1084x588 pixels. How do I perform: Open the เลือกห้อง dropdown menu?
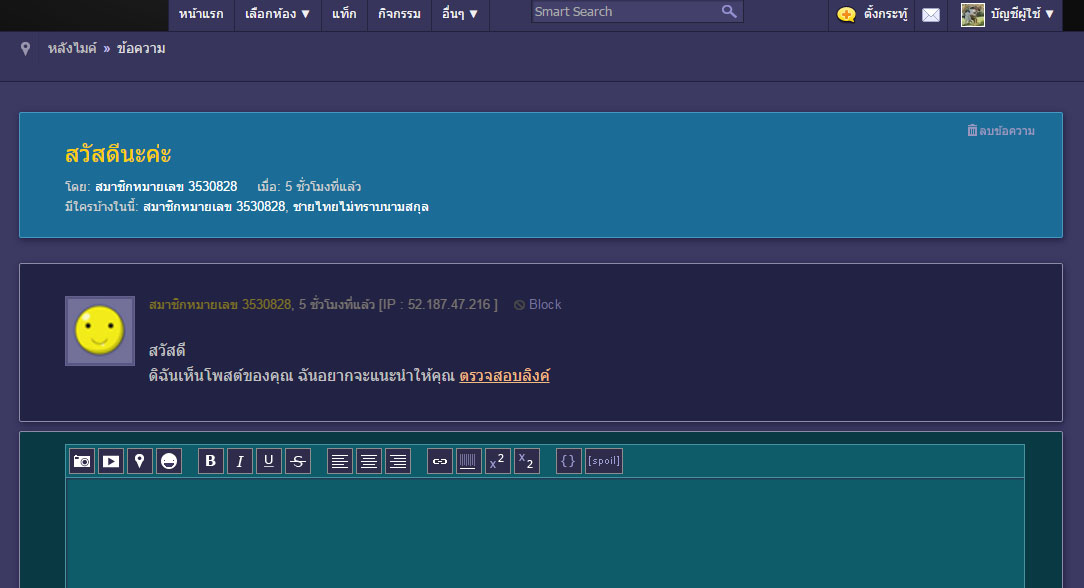[277, 14]
